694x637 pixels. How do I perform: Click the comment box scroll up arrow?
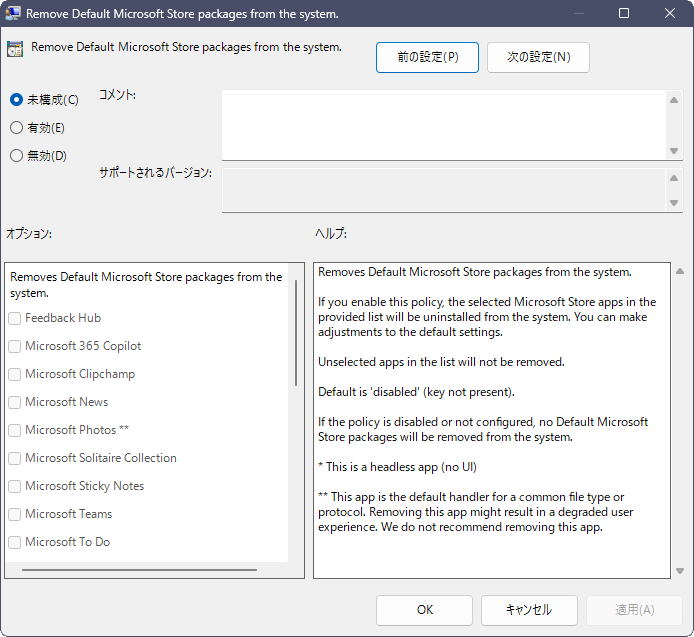(x=674, y=100)
